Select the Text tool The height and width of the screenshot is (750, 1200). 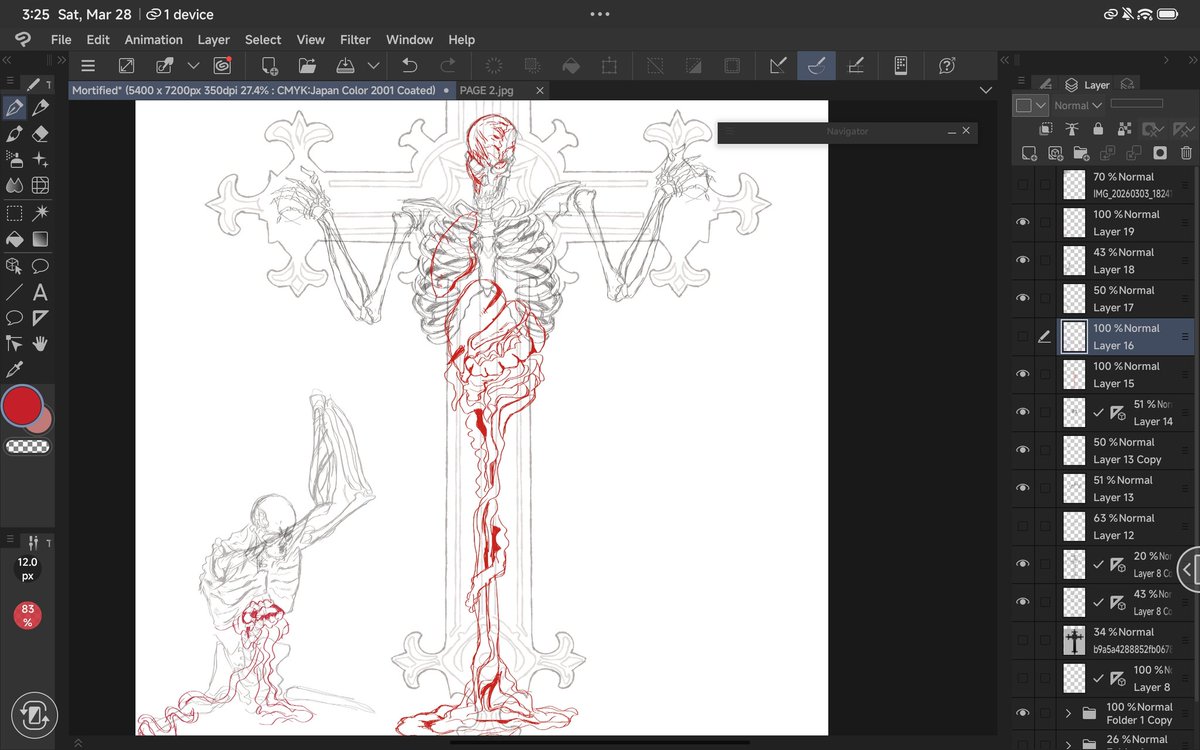coord(40,293)
